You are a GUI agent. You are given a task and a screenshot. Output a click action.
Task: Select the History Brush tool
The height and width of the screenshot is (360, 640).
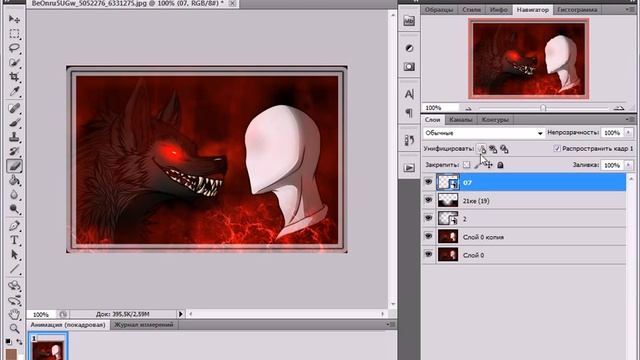14,151
